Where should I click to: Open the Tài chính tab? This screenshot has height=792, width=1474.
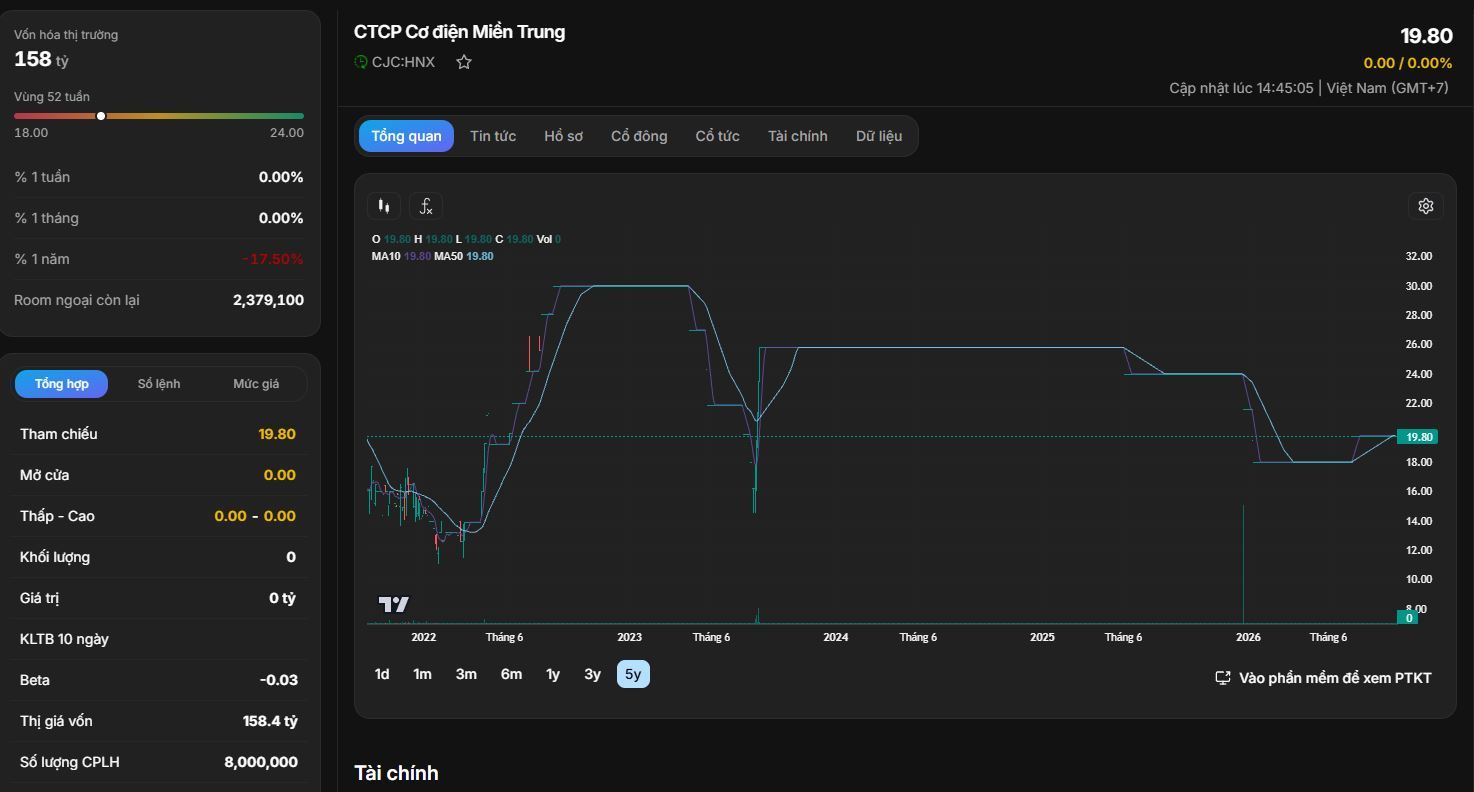click(797, 136)
